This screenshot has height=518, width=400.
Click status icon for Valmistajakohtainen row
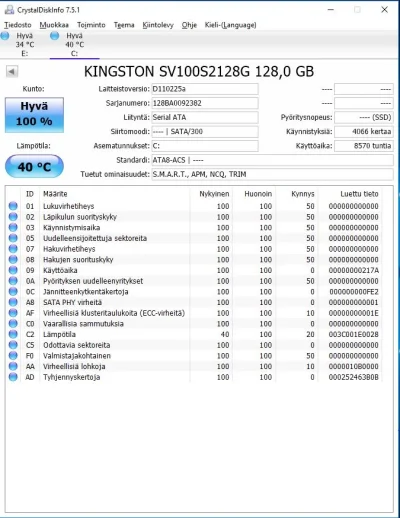13,355
